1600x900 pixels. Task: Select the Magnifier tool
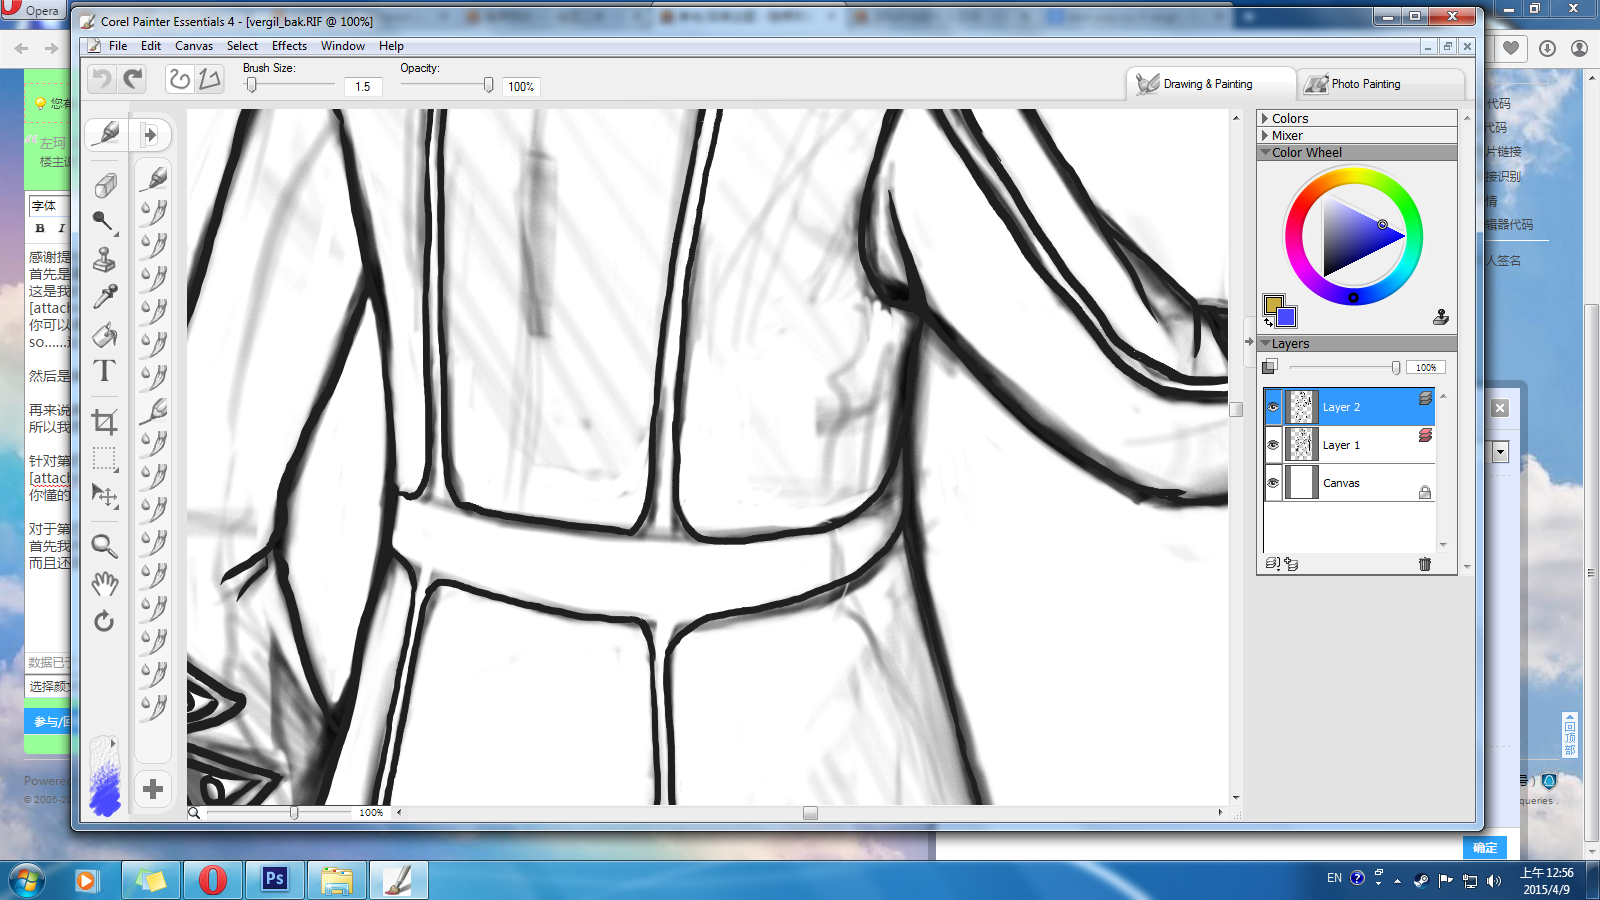pyautogui.click(x=104, y=546)
